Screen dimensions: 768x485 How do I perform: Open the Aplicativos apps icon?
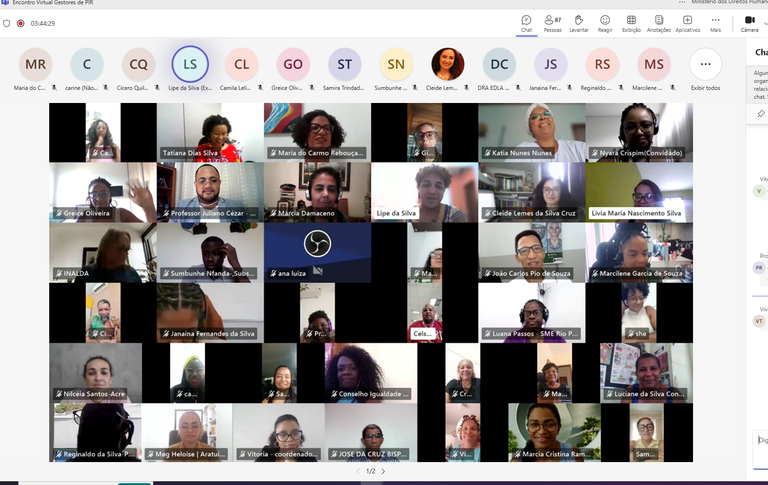[x=688, y=23]
